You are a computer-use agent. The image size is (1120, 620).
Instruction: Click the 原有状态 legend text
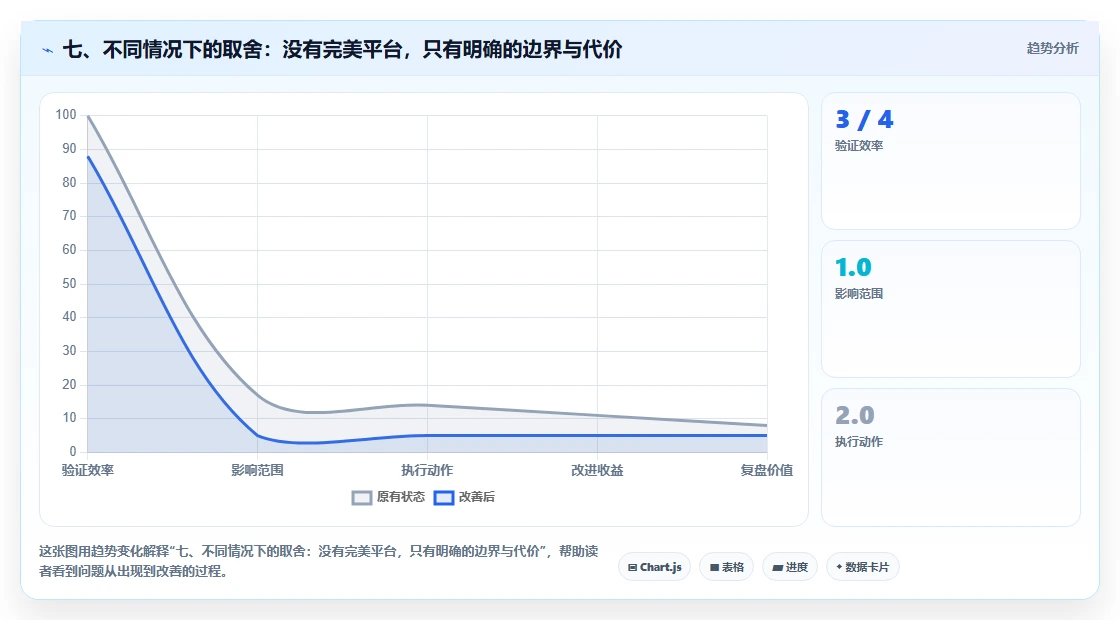tap(401, 497)
